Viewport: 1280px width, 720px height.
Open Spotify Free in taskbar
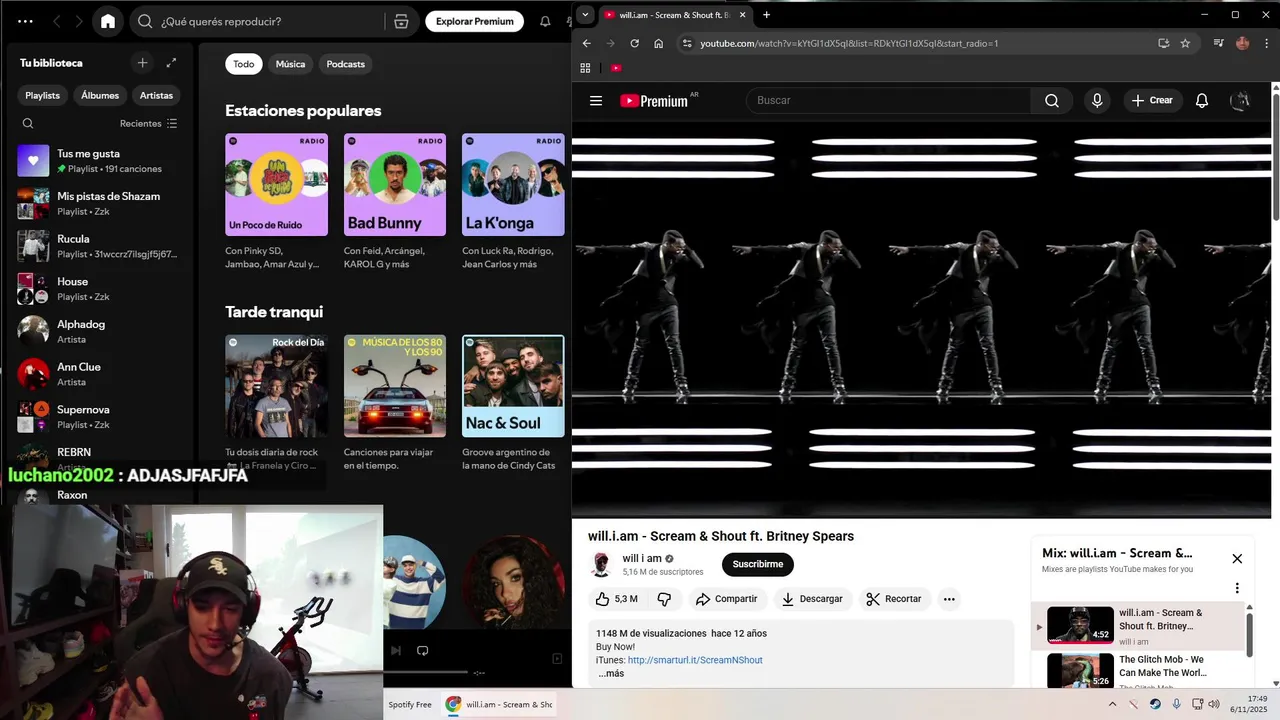pos(410,704)
